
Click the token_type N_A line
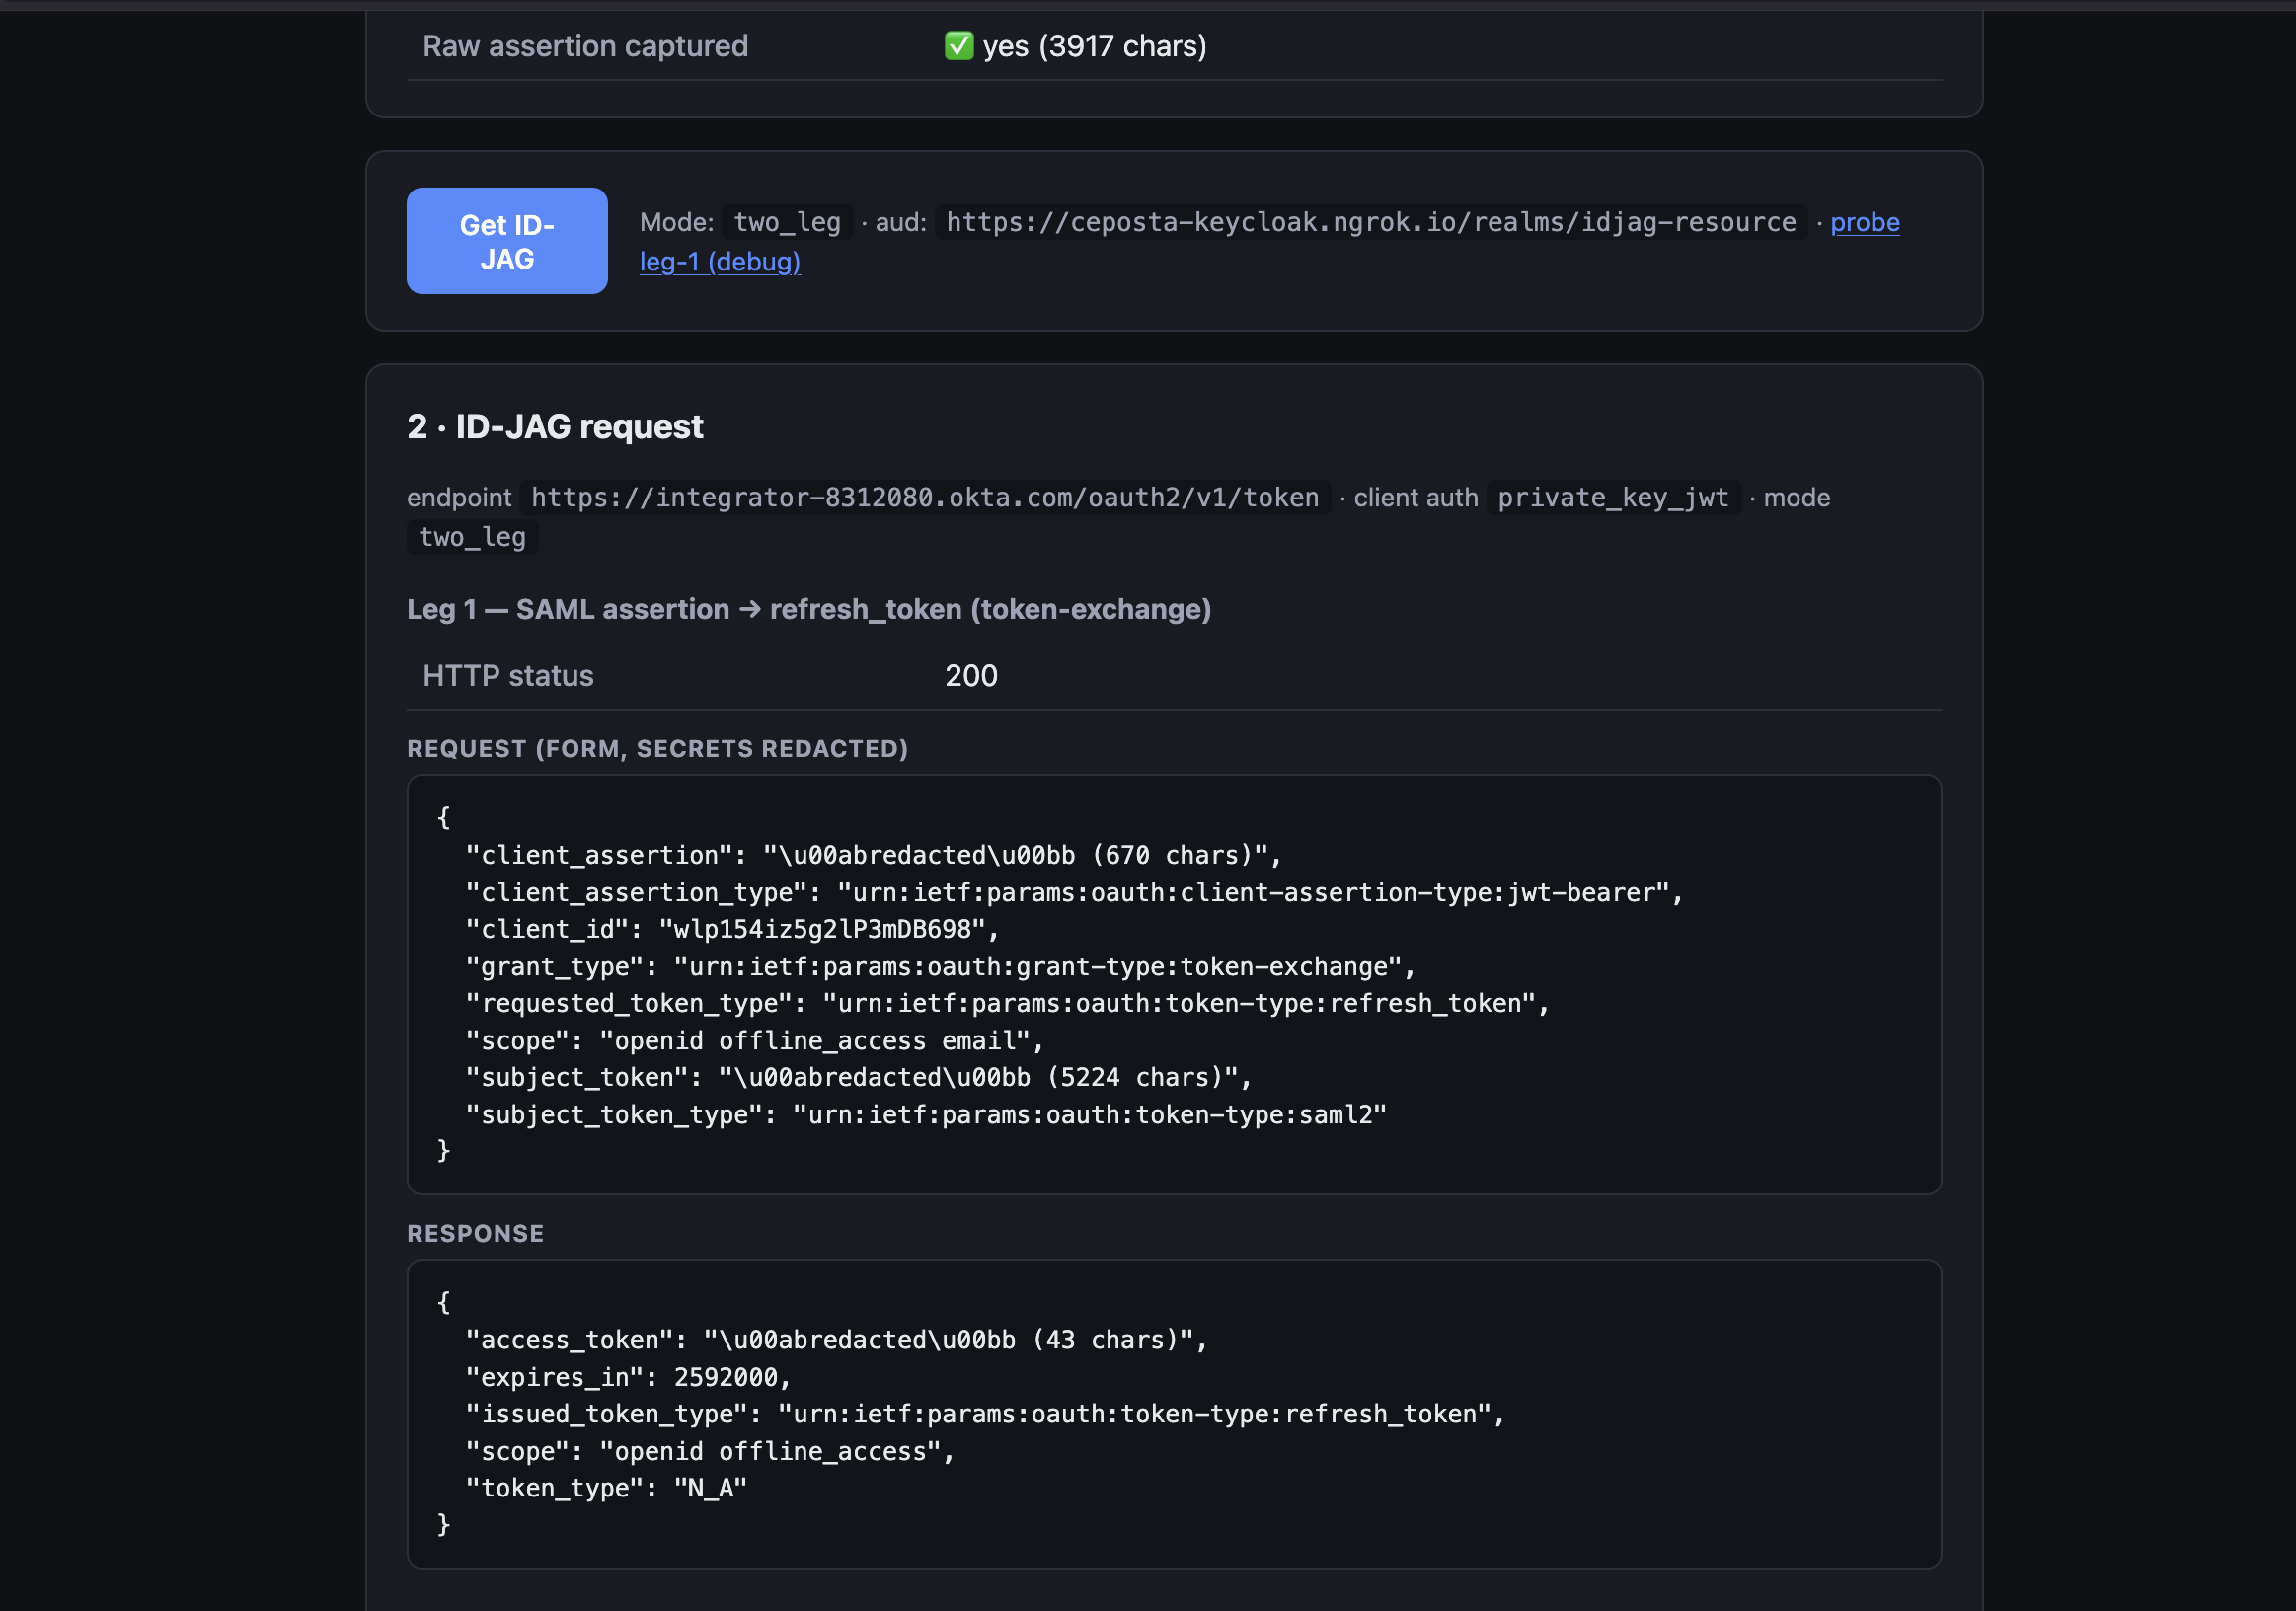coord(606,1489)
